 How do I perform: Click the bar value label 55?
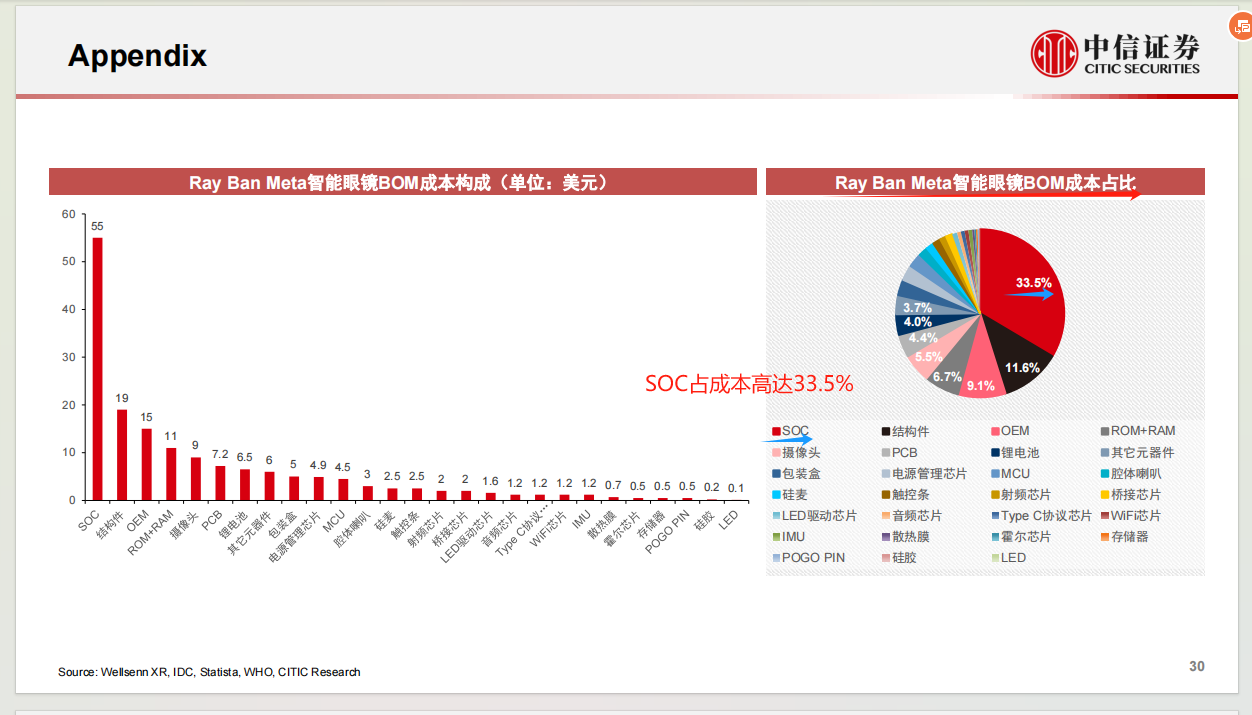(97, 226)
